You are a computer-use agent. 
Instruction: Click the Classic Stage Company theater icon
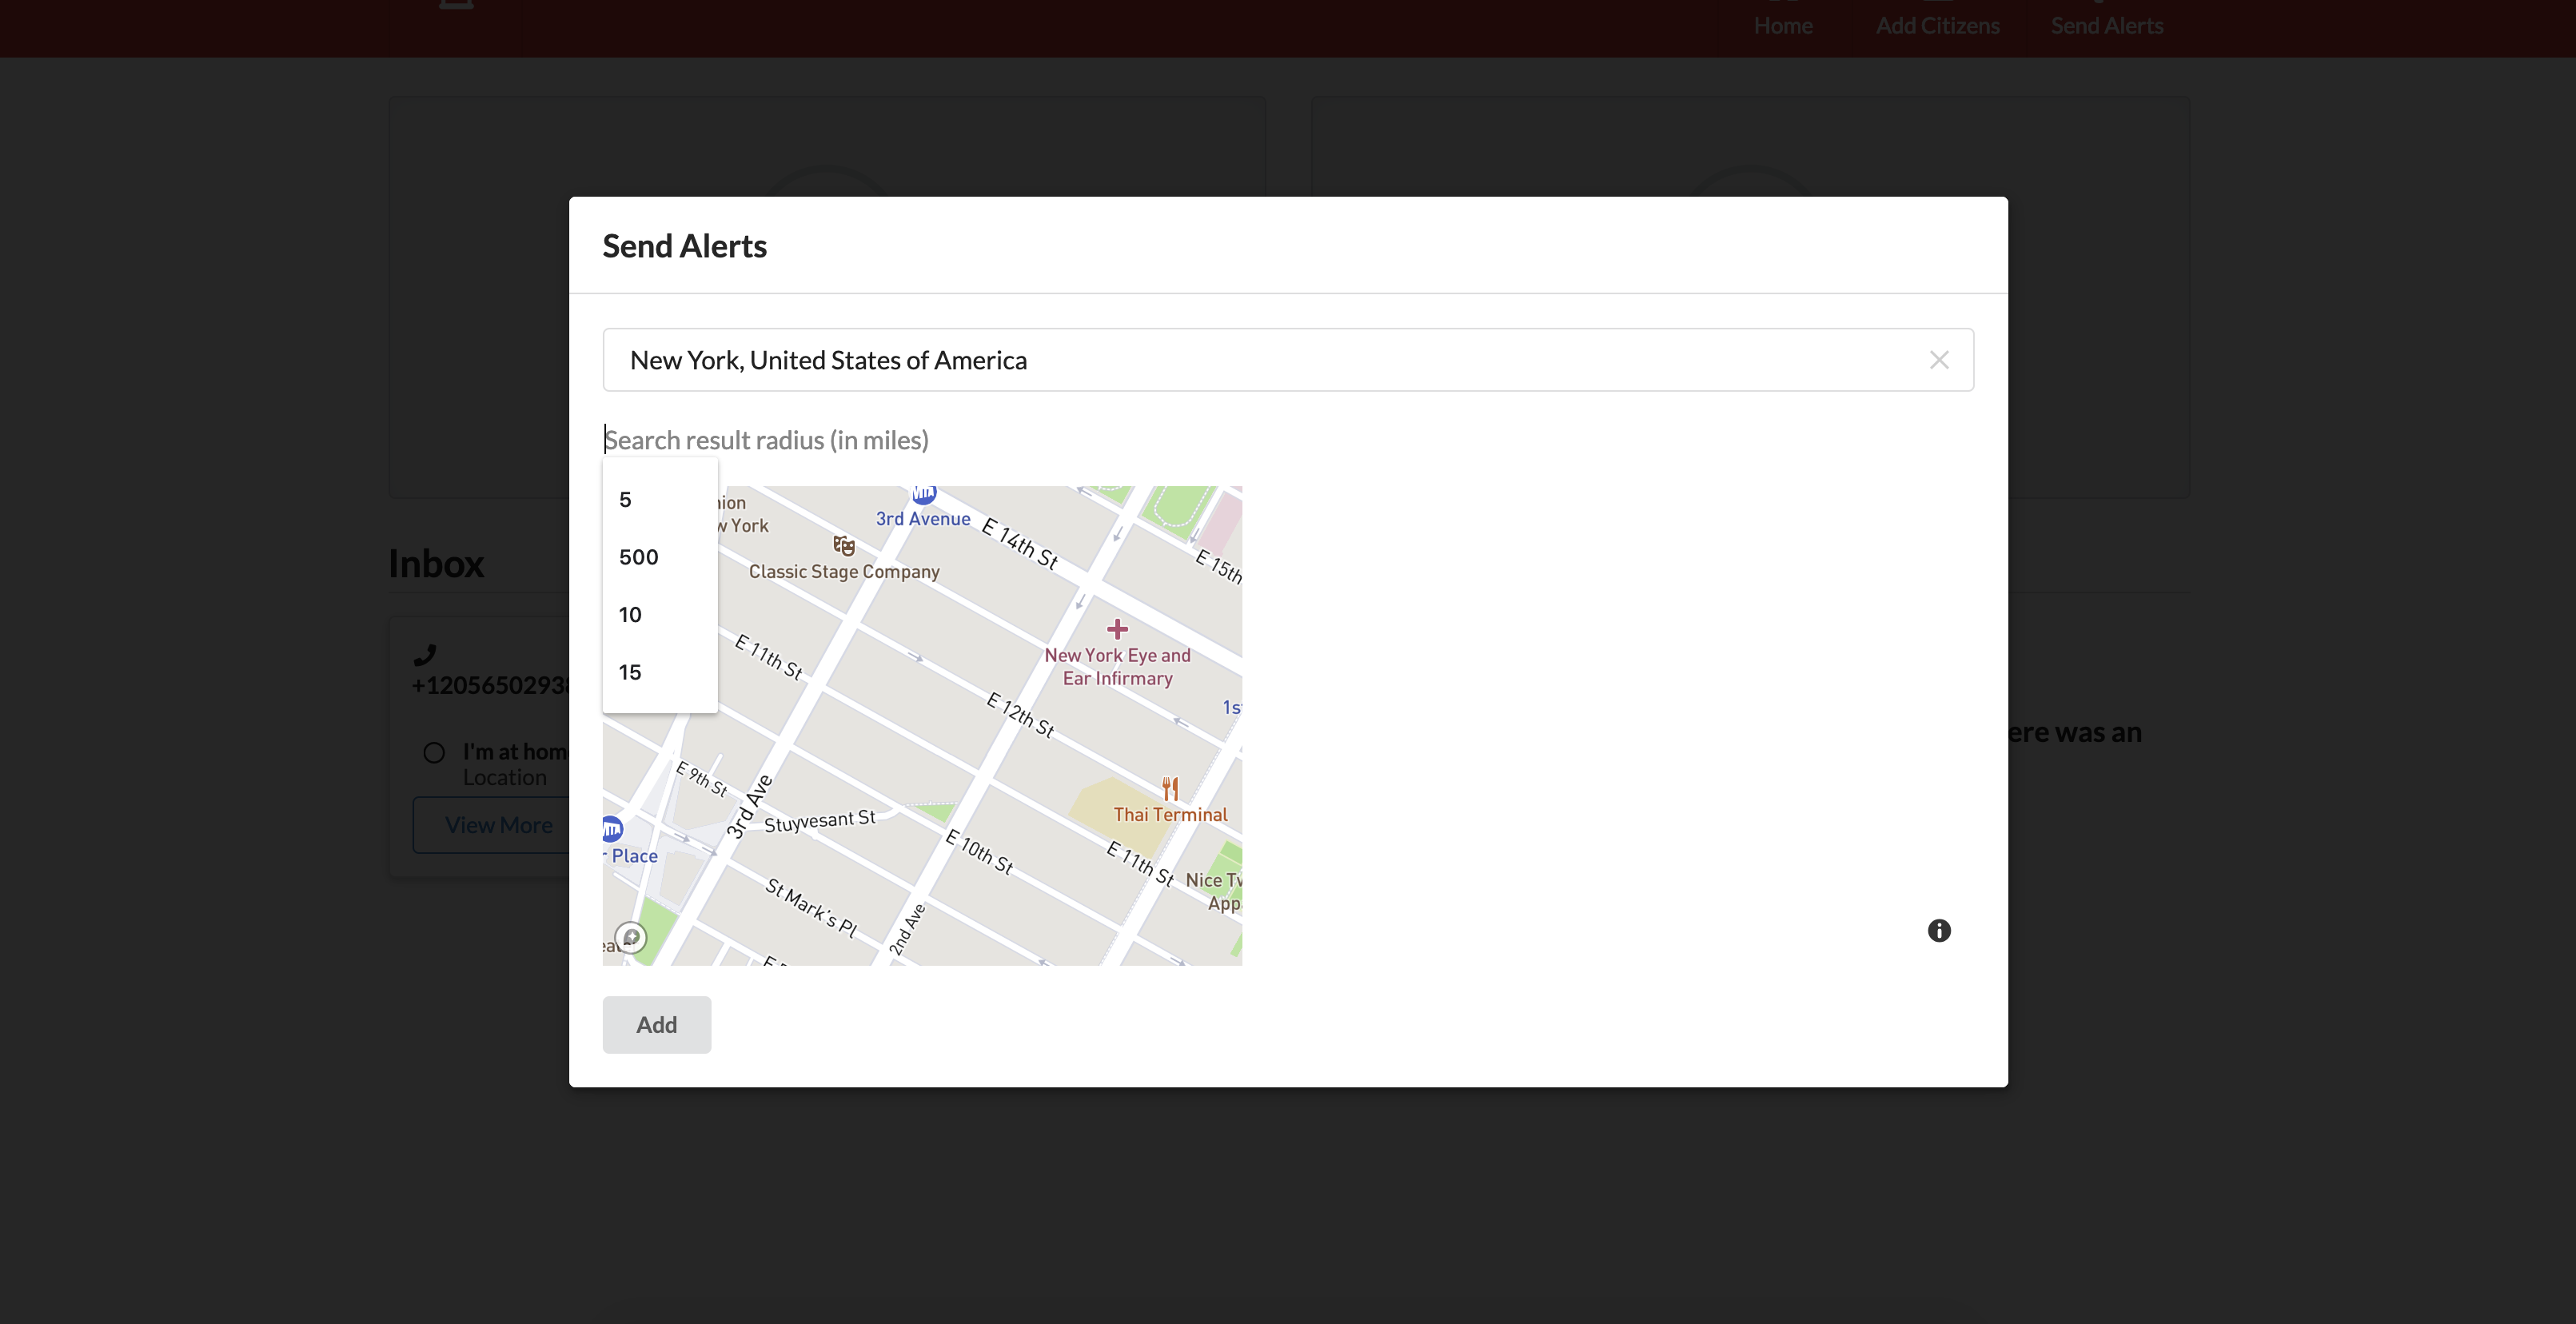pos(844,546)
